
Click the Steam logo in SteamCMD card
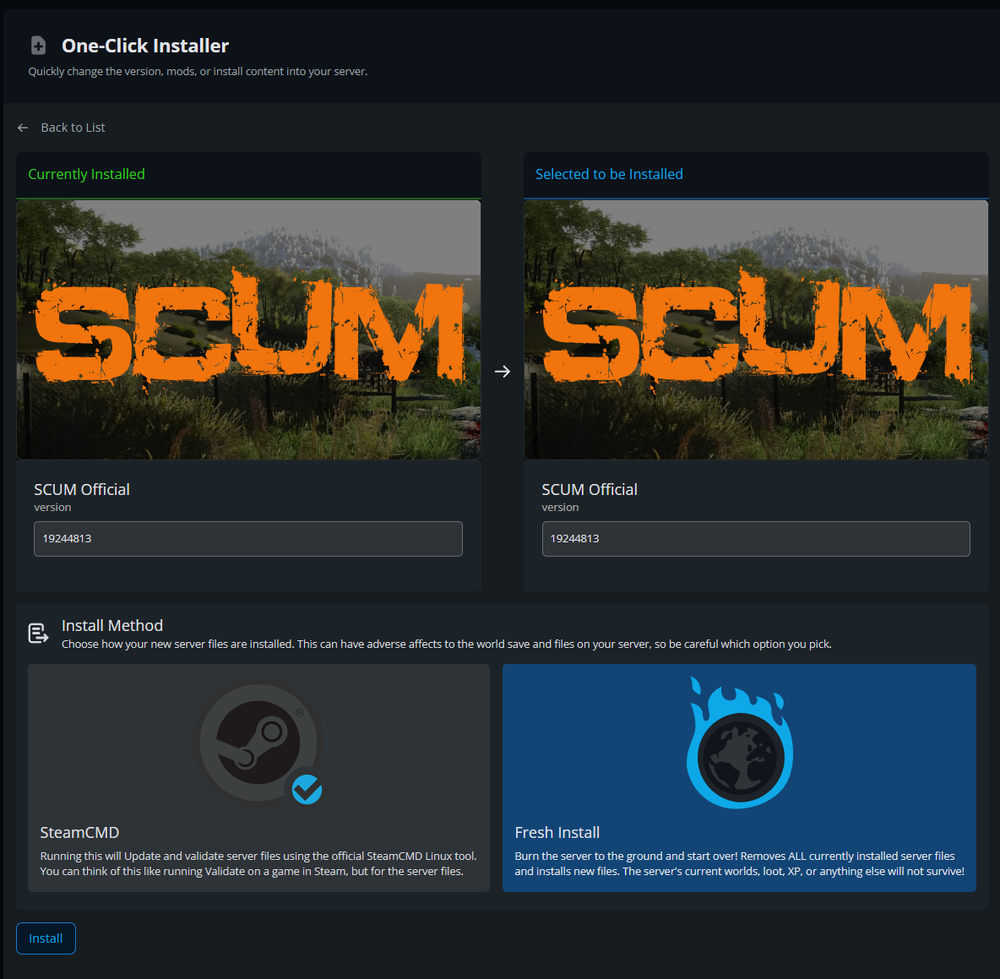[260, 740]
